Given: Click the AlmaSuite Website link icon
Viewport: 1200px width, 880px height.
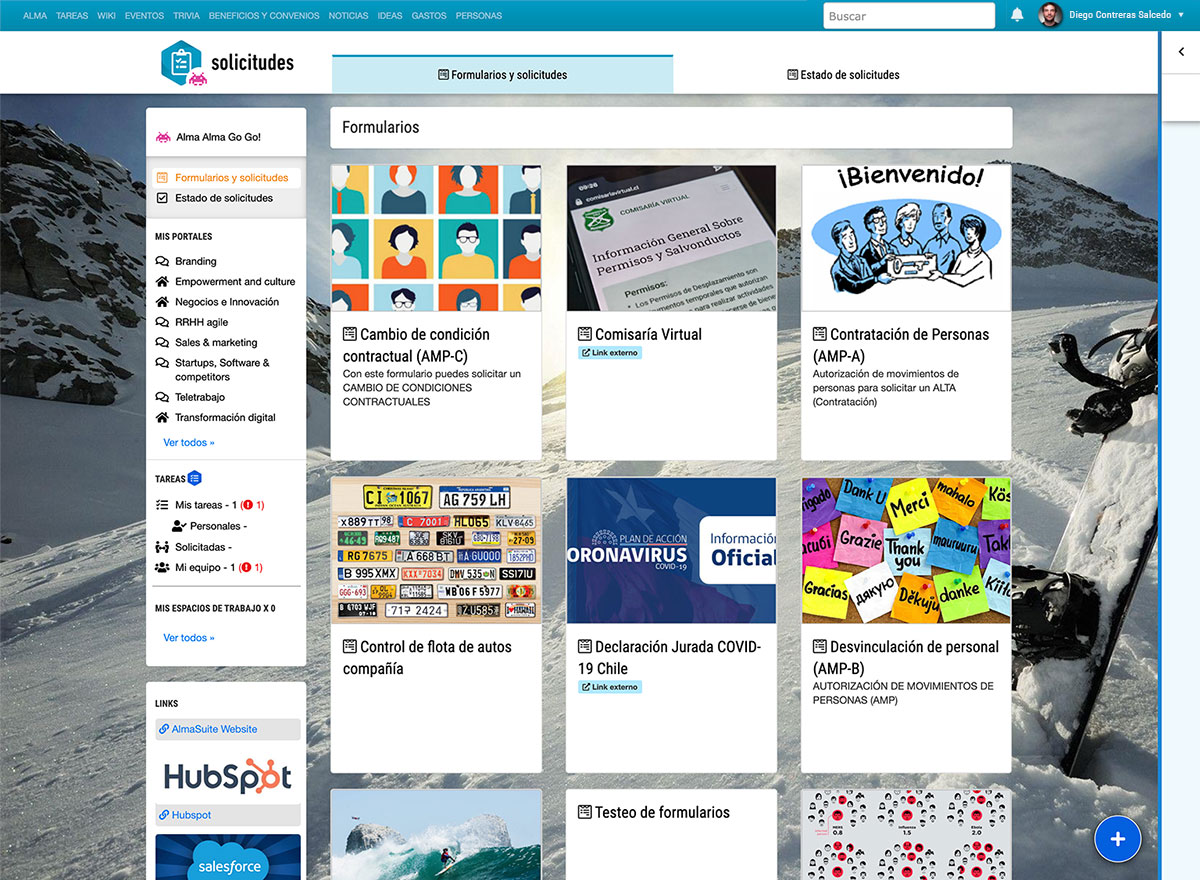Looking at the screenshot, I should [x=163, y=729].
